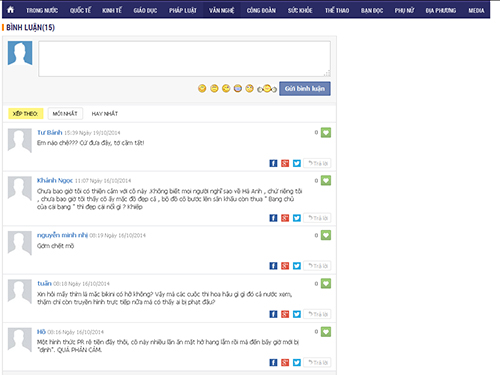Image resolution: width=500 pixels, height=375 pixels.
Task: Share Hồ's comment on Facebook
Action: [273, 362]
